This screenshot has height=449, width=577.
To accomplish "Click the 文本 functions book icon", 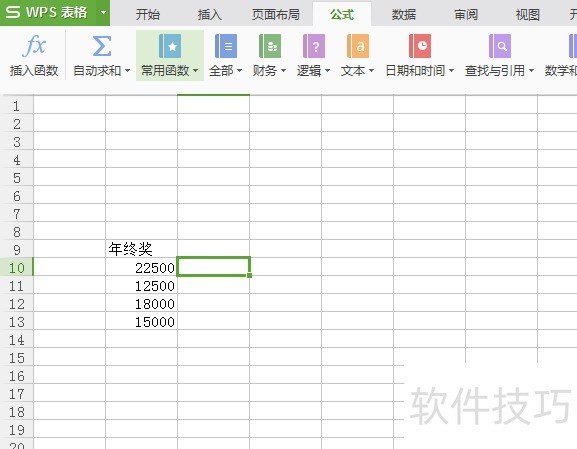I will (x=358, y=46).
